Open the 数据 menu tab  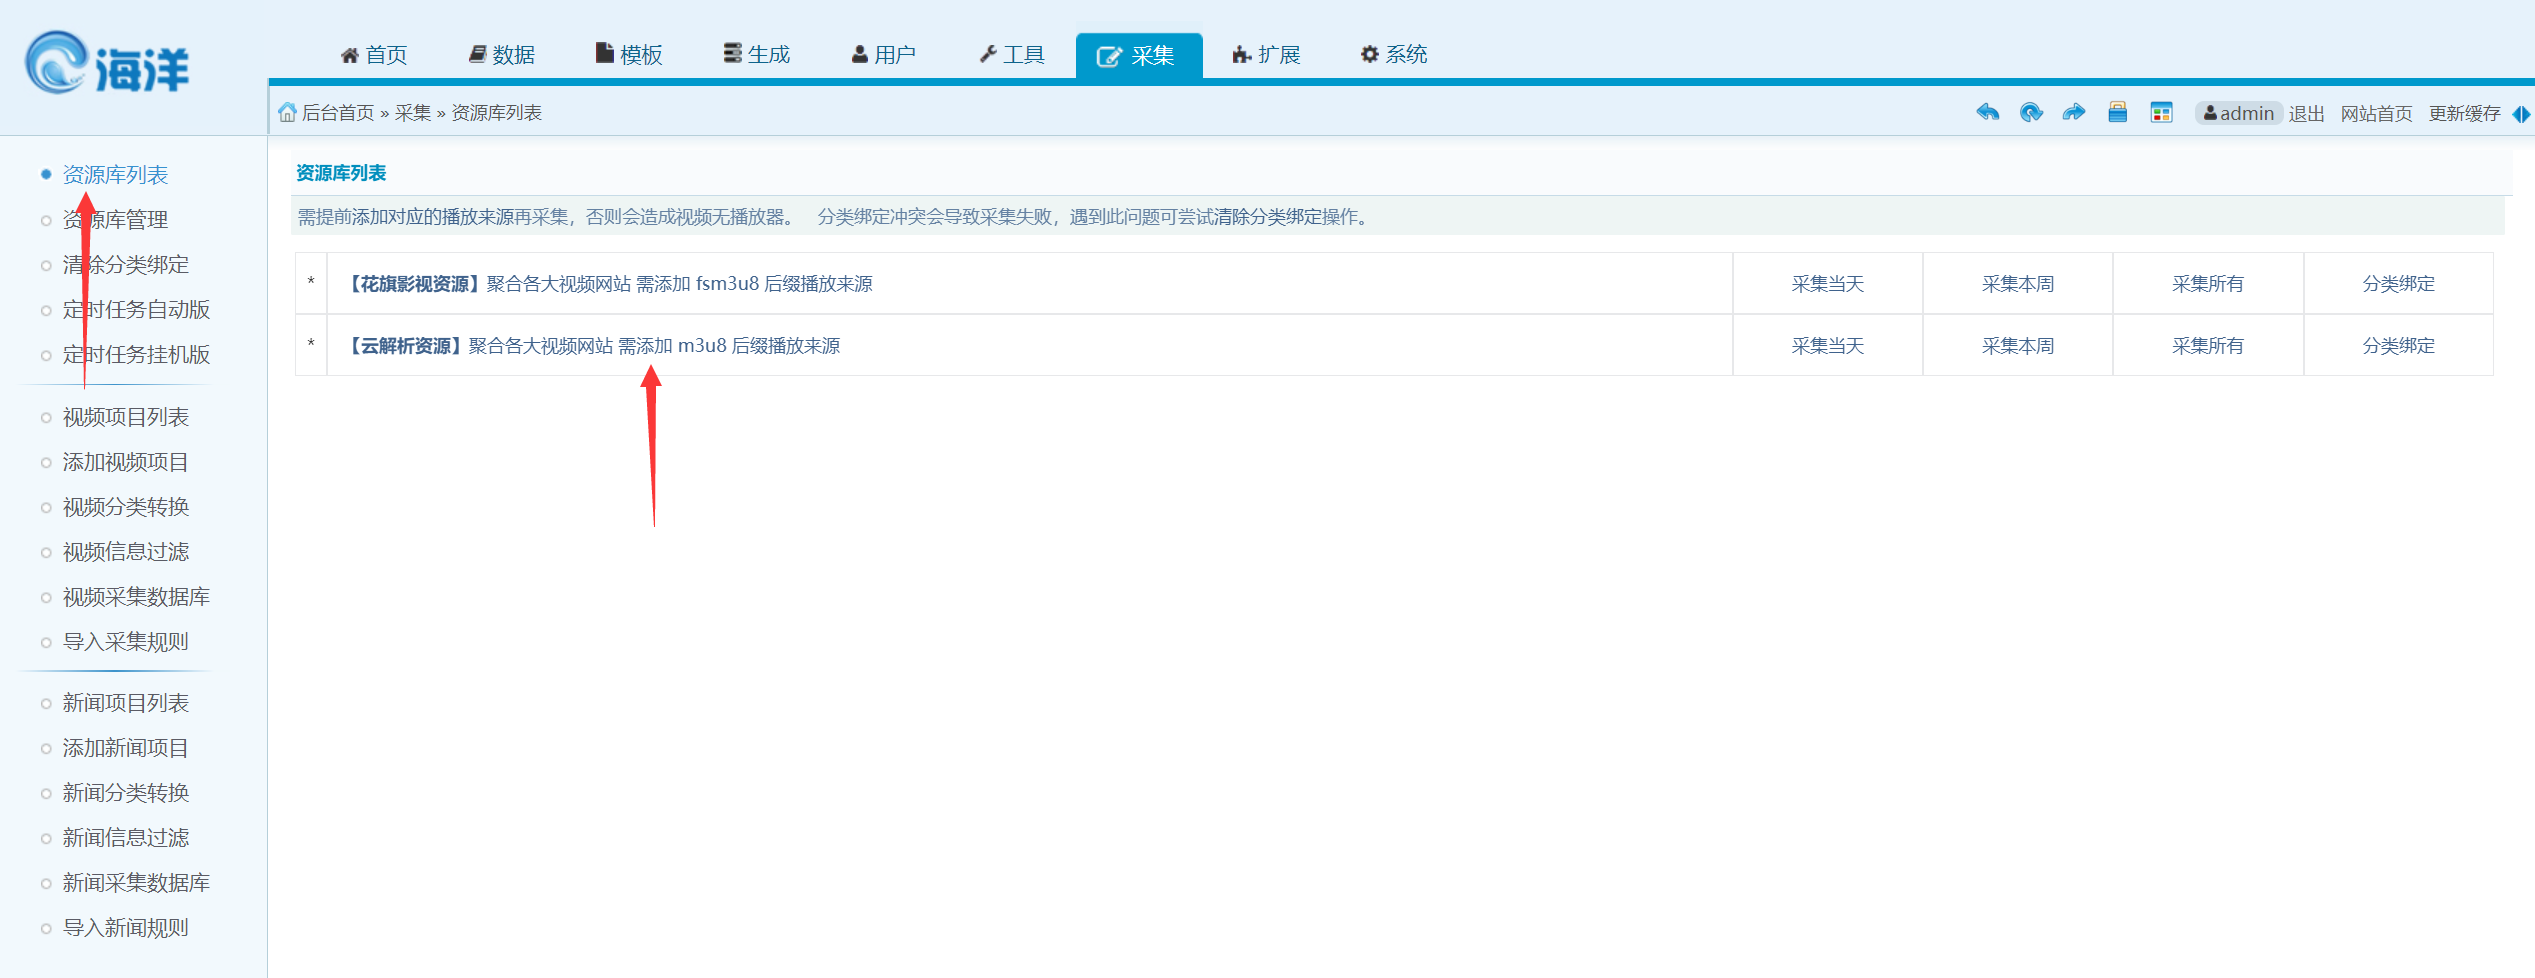pyautogui.click(x=502, y=55)
